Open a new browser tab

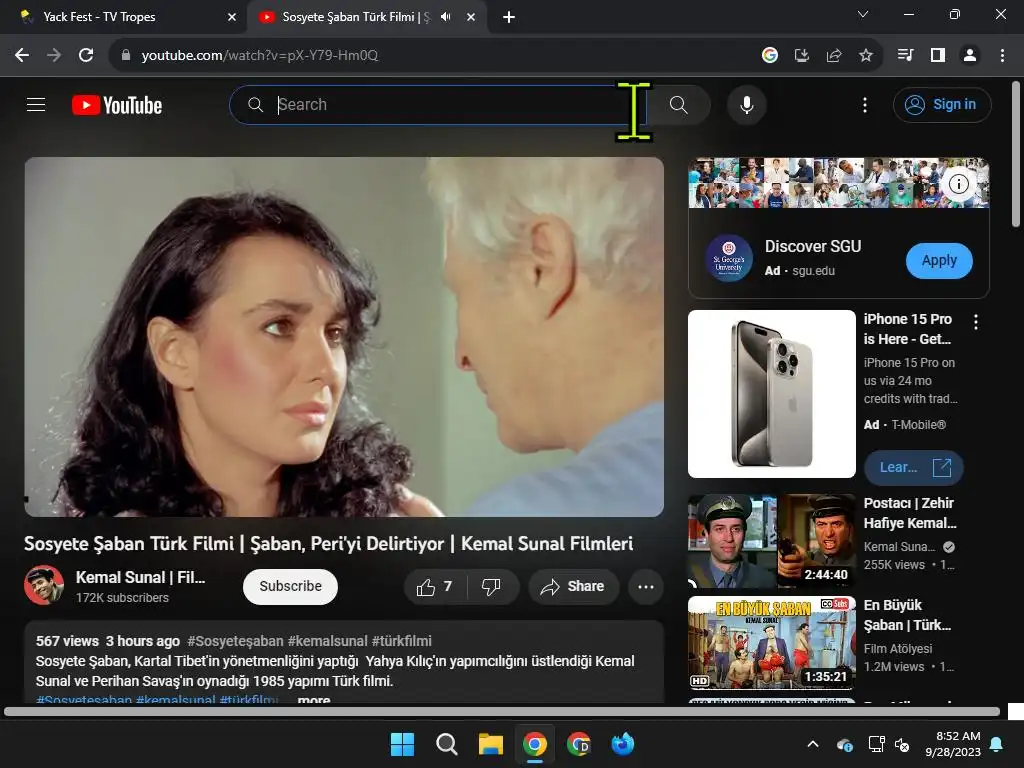pyautogui.click(x=509, y=17)
